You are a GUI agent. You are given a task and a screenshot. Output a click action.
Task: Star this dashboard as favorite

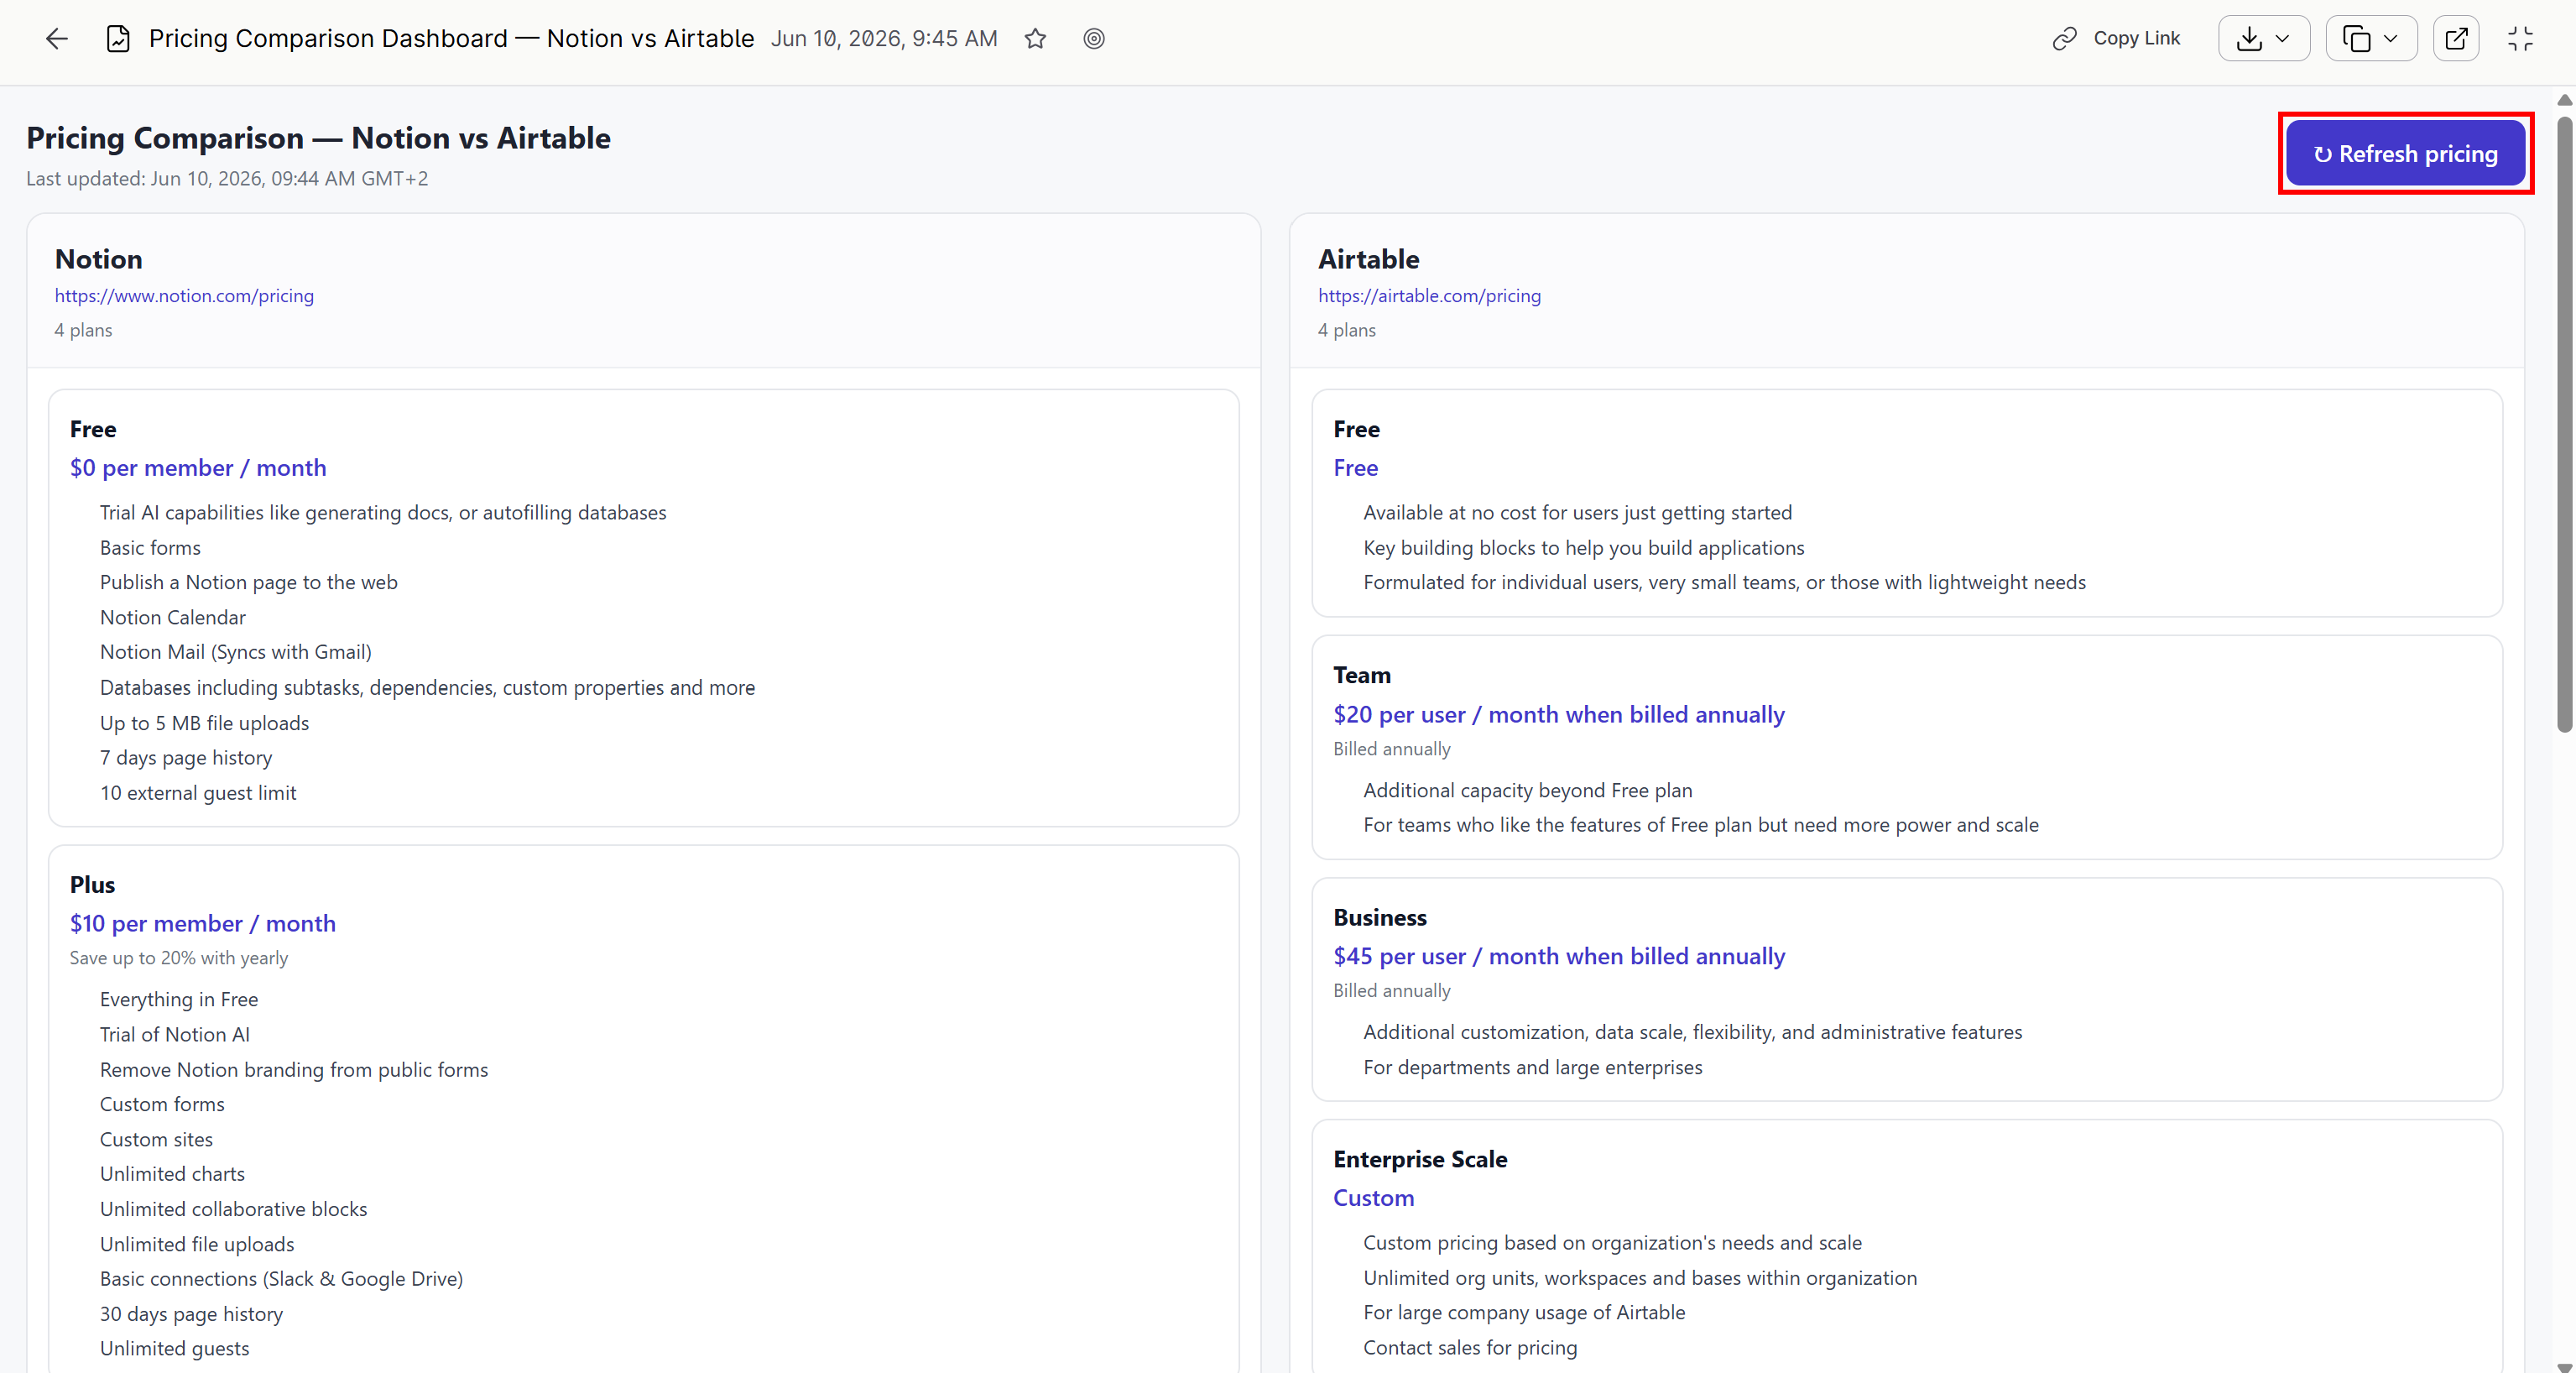pos(1035,39)
